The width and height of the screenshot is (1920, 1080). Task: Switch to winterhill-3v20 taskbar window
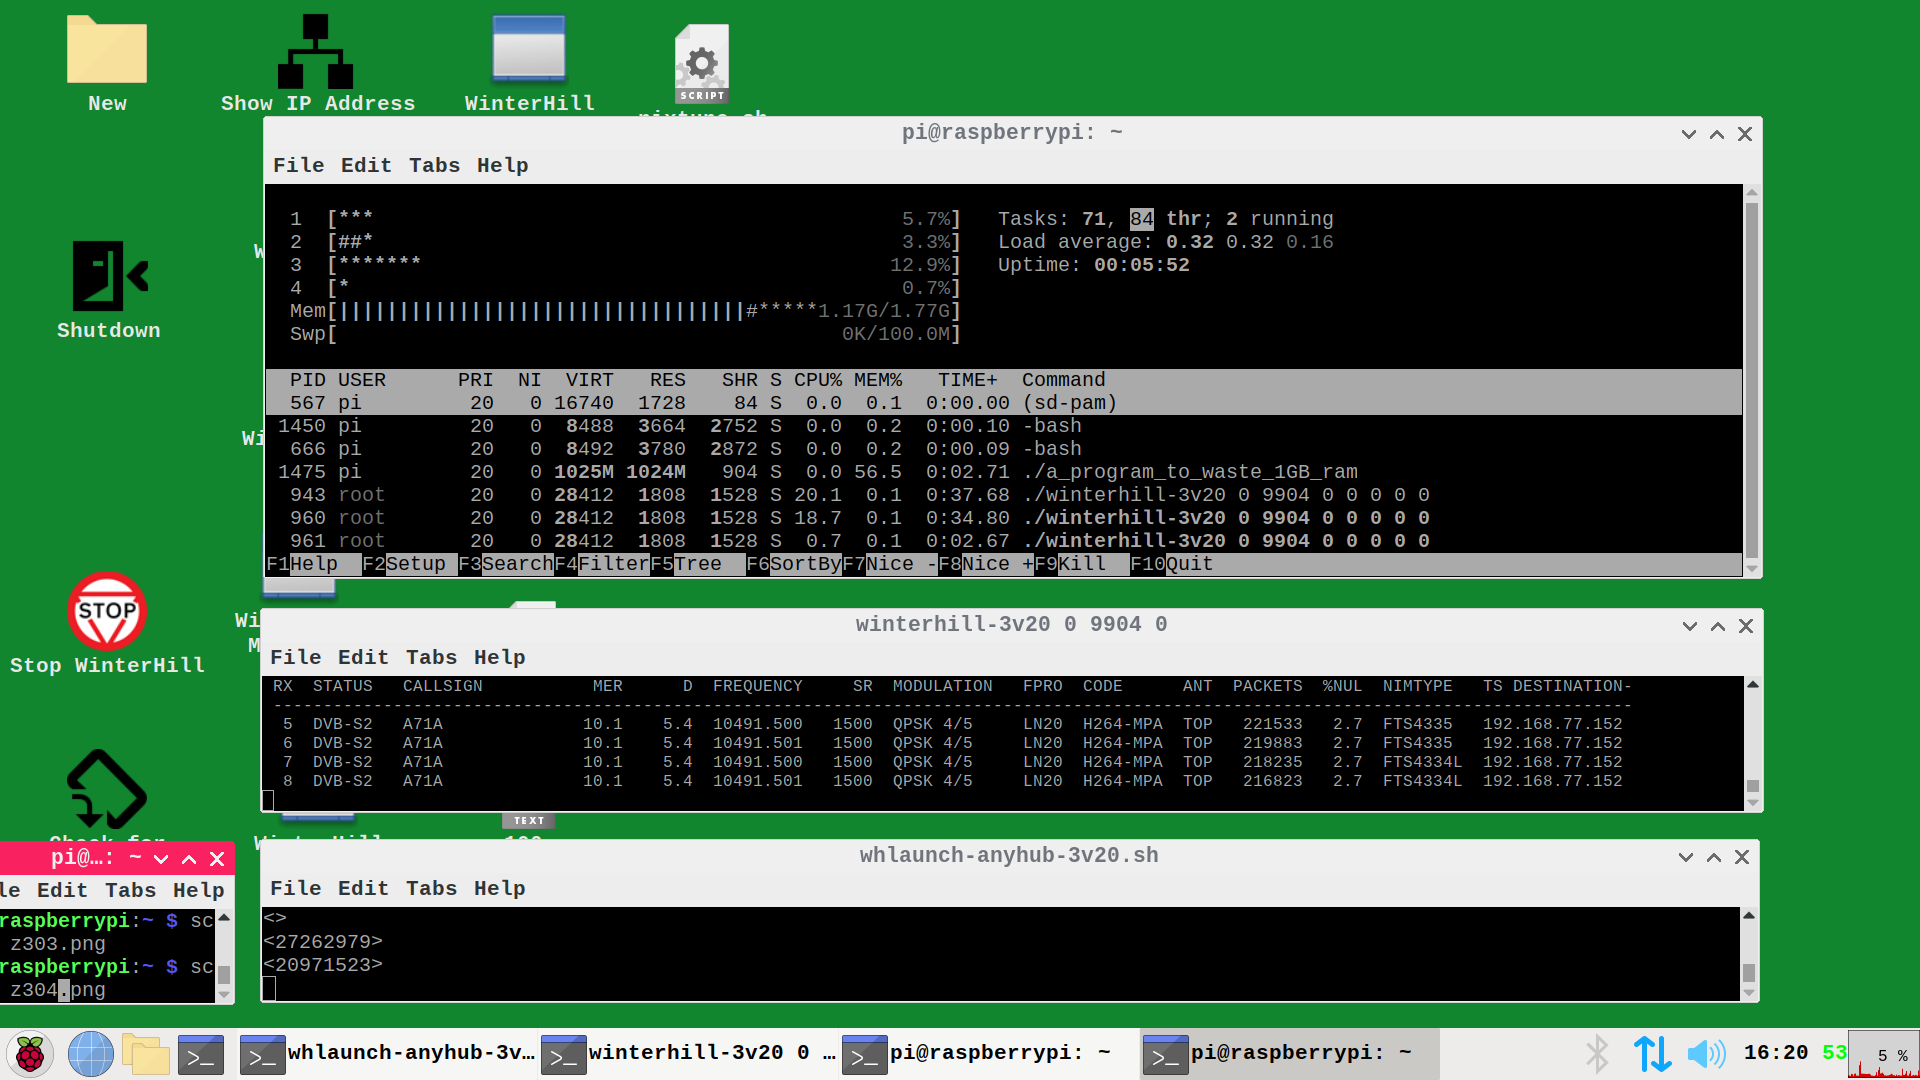(689, 1054)
